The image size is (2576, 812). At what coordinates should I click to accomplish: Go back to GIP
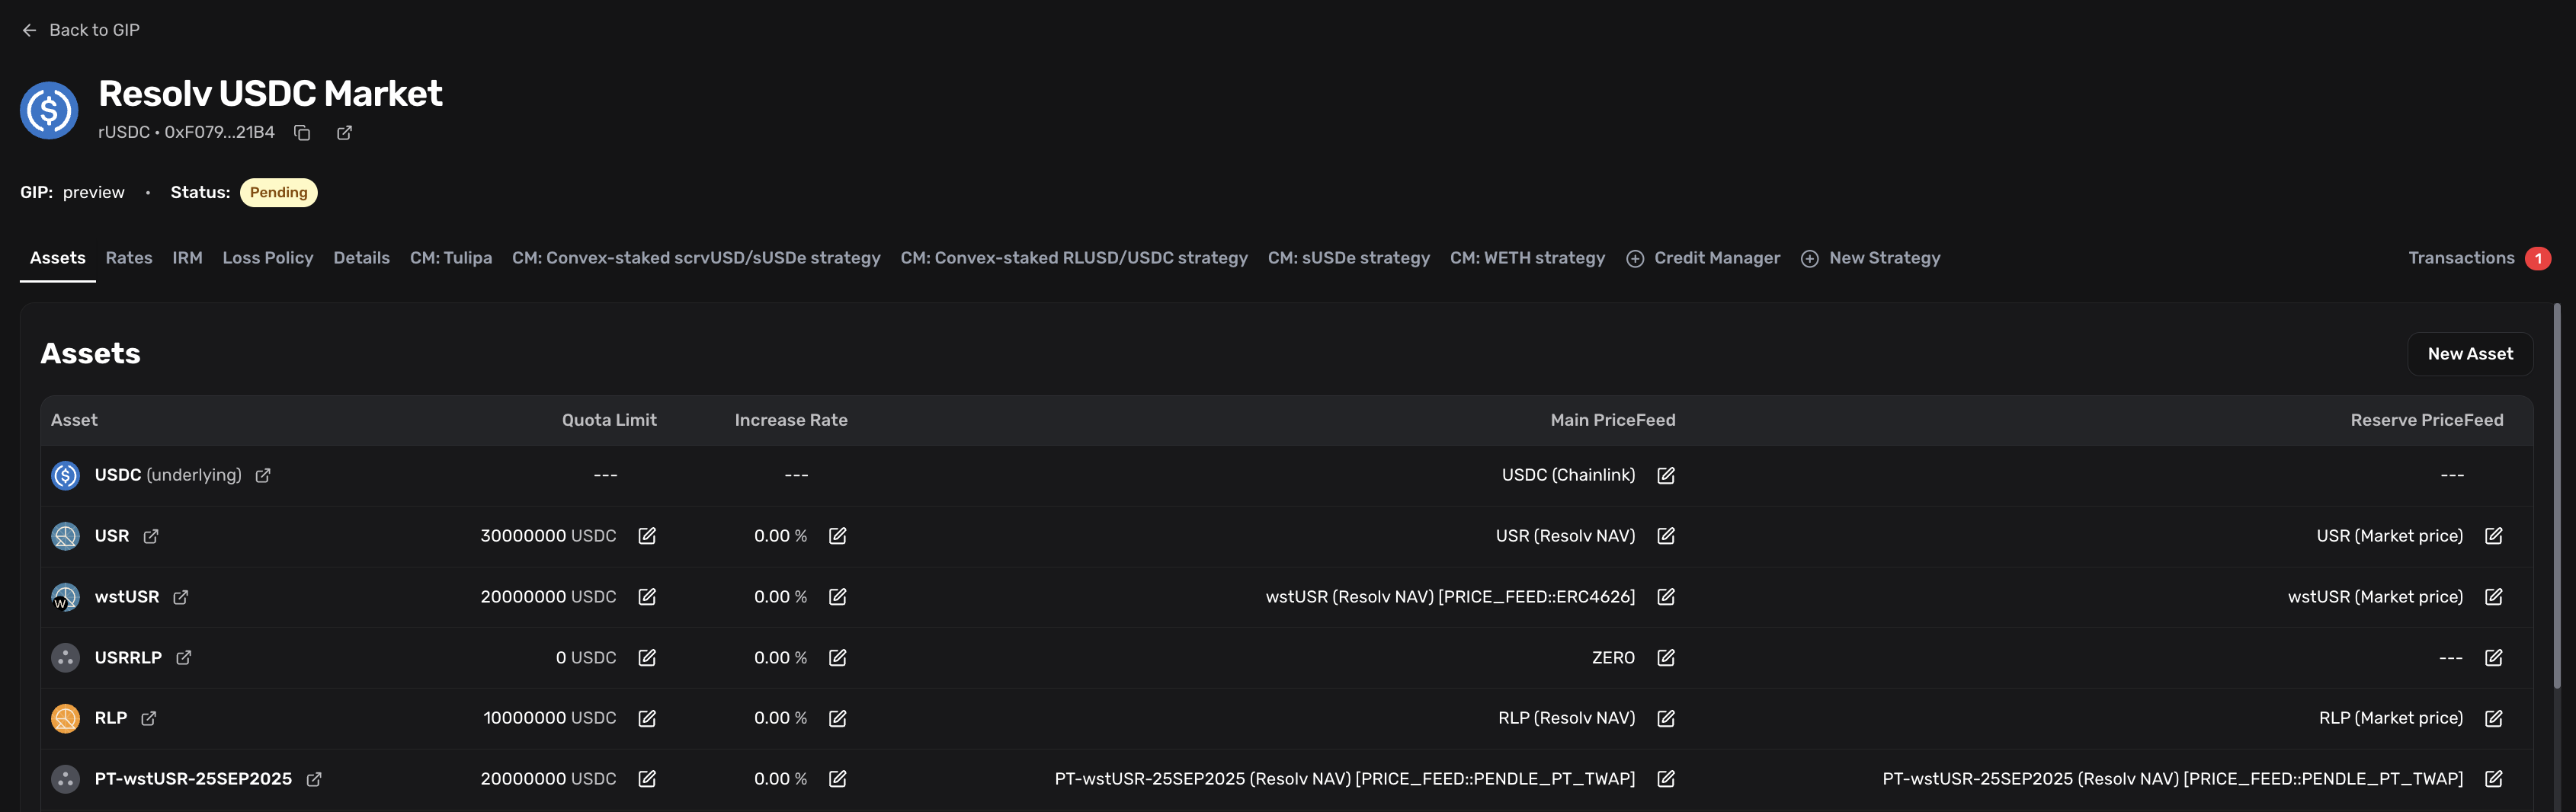(81, 30)
